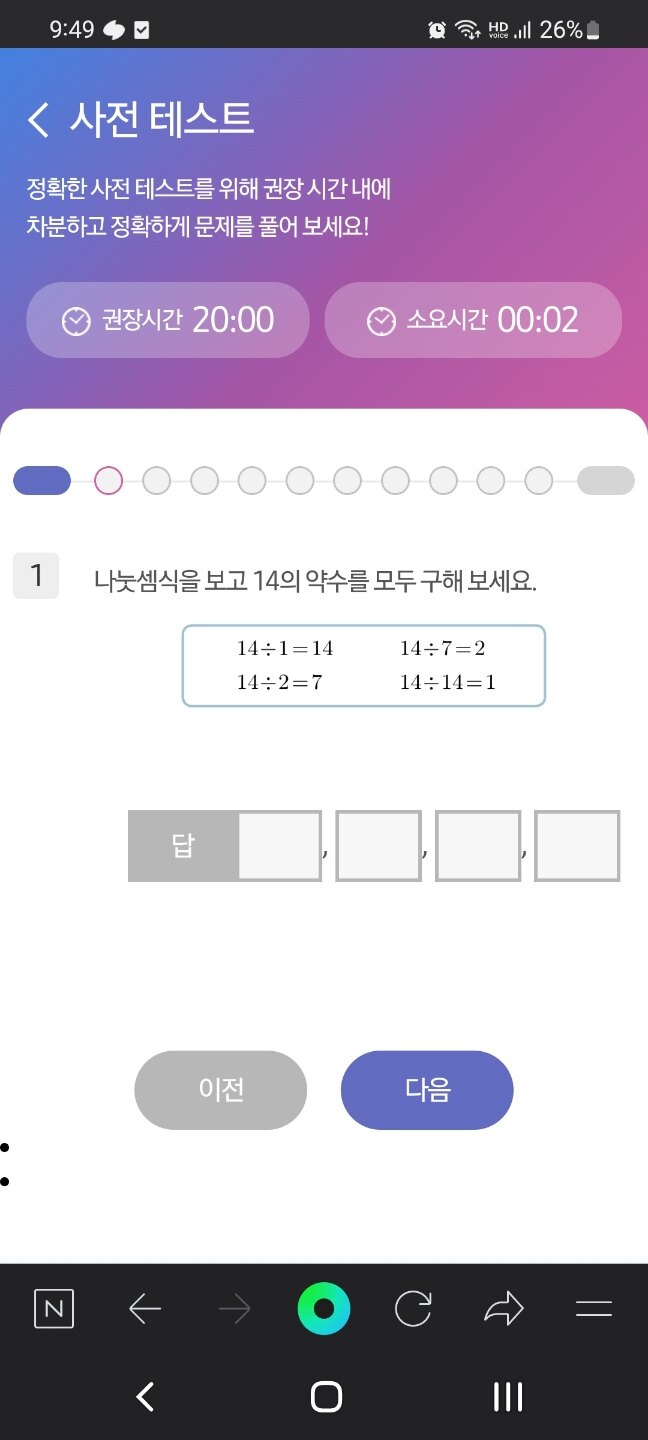The width and height of the screenshot is (648, 1440).
Task: Tap the gray end pill of progress bar
Action: 606,481
